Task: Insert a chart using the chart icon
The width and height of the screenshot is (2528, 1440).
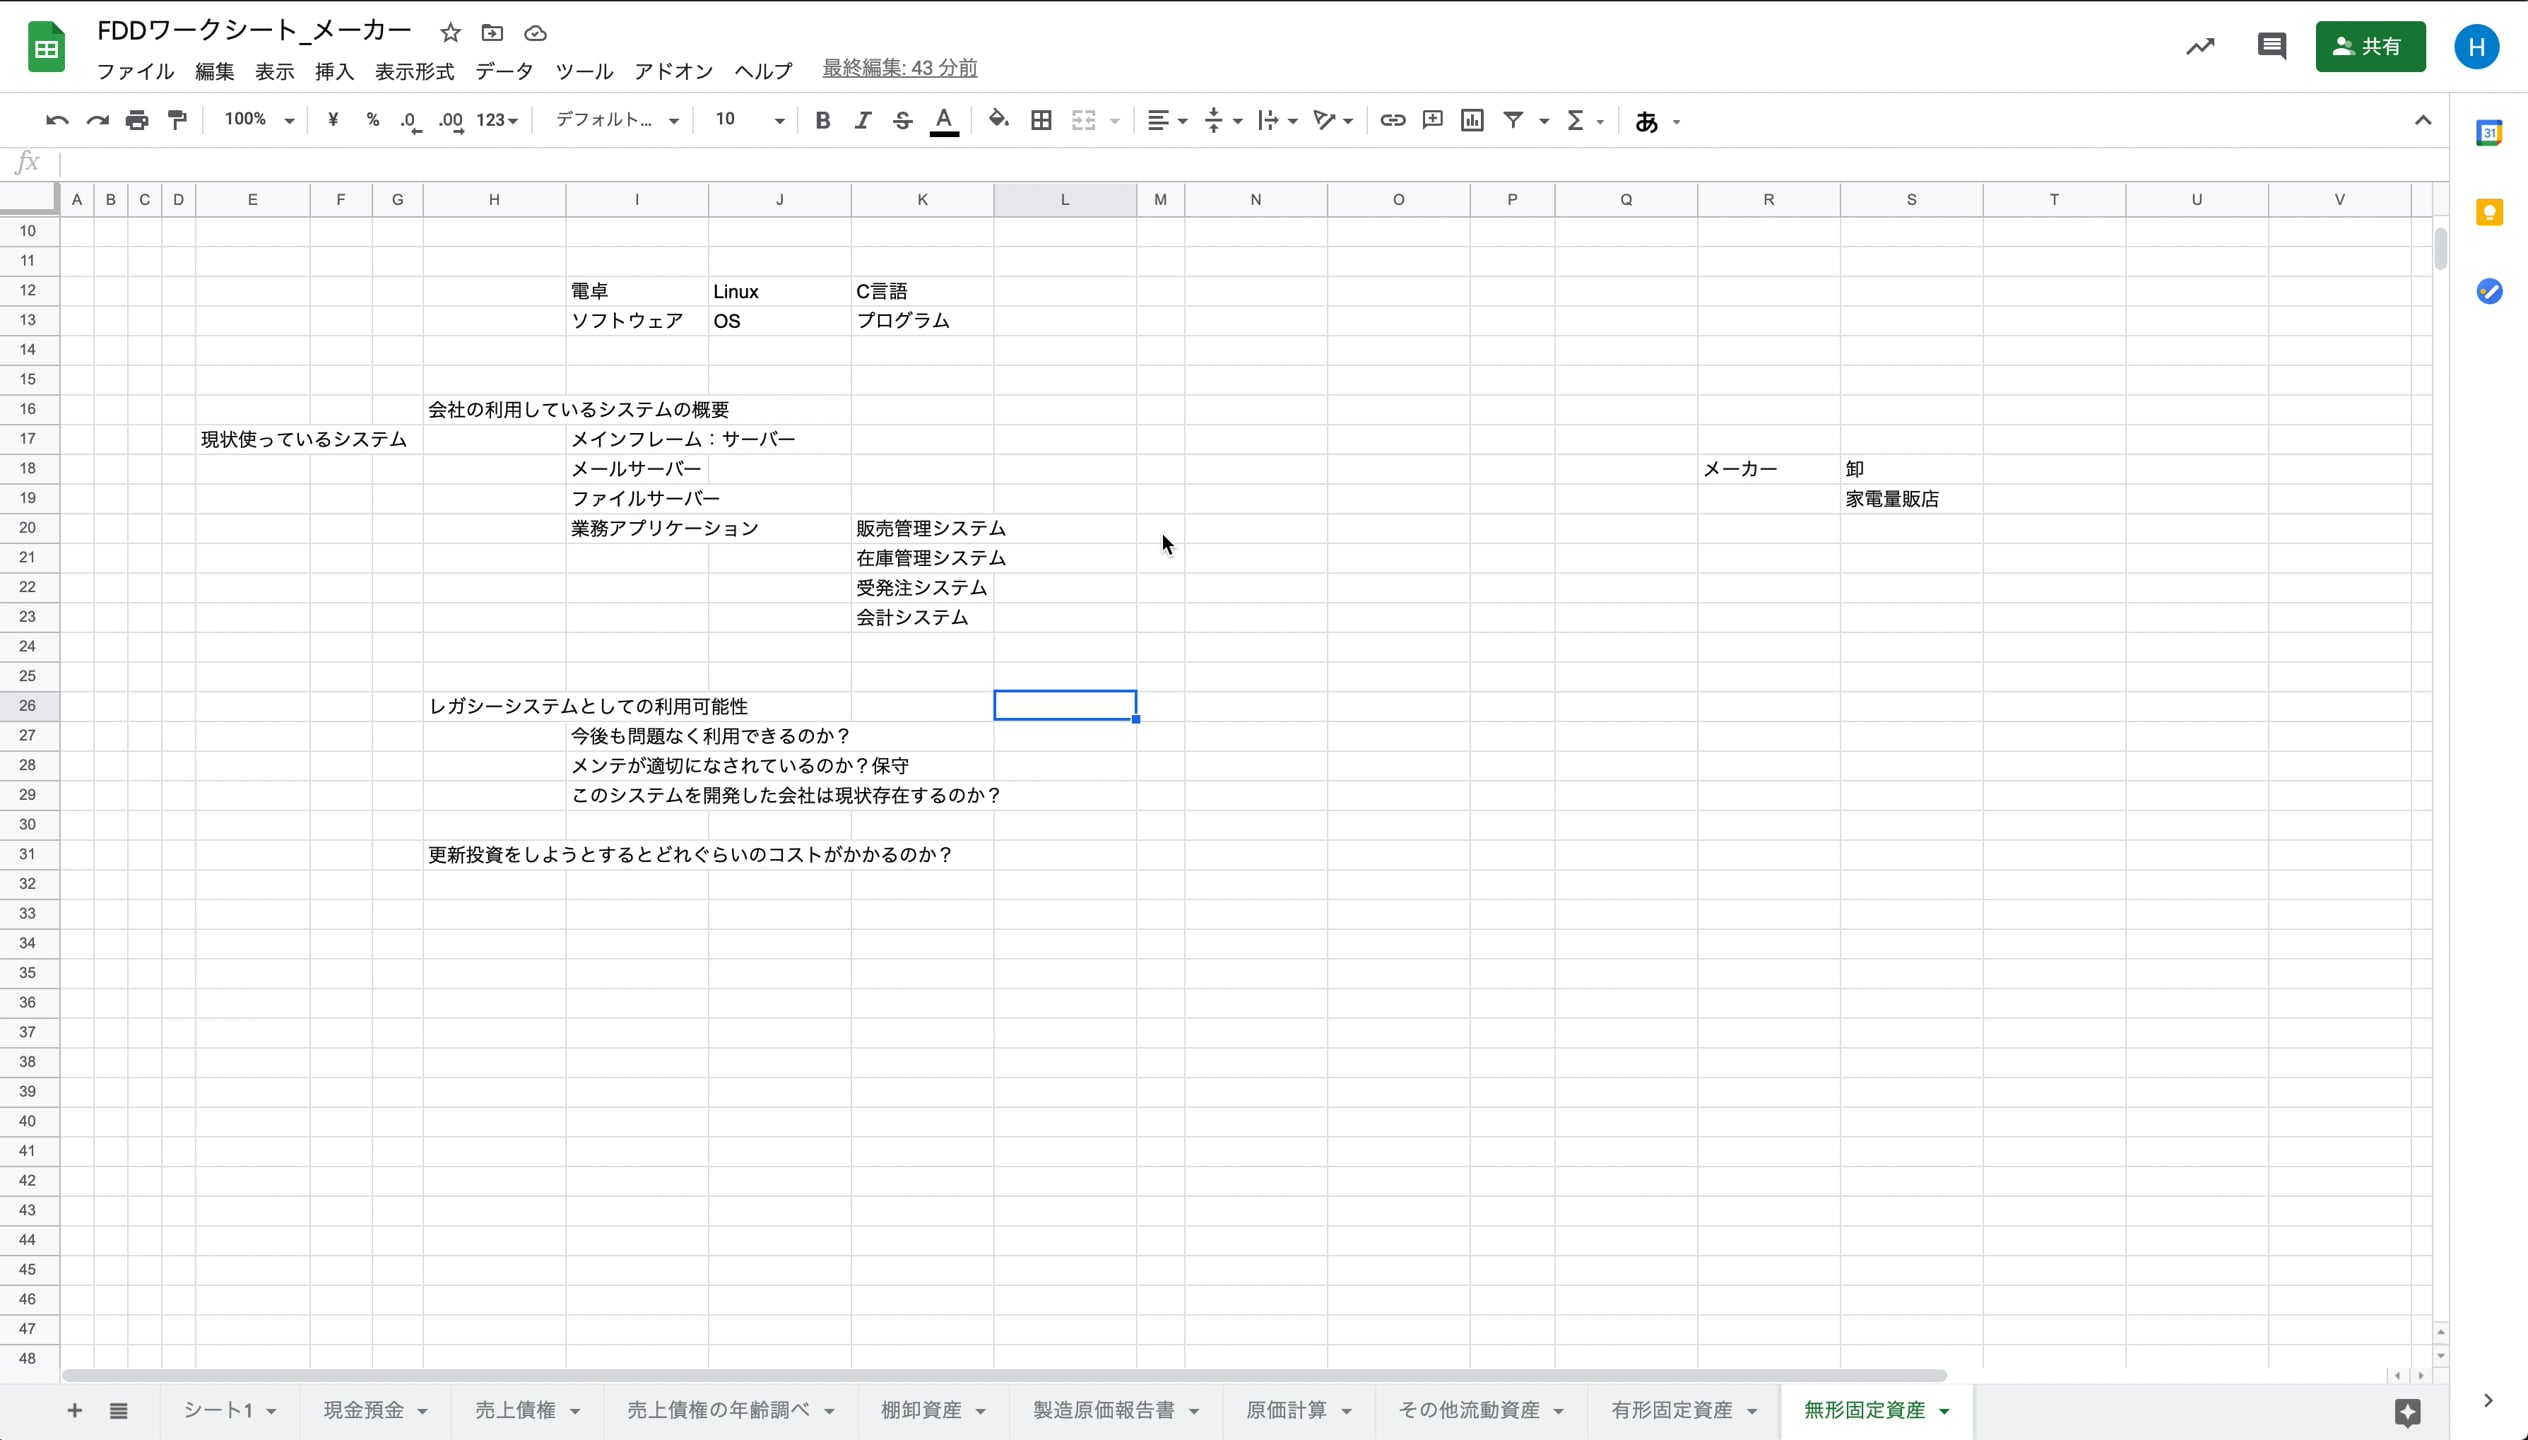Action: pos(1471,119)
